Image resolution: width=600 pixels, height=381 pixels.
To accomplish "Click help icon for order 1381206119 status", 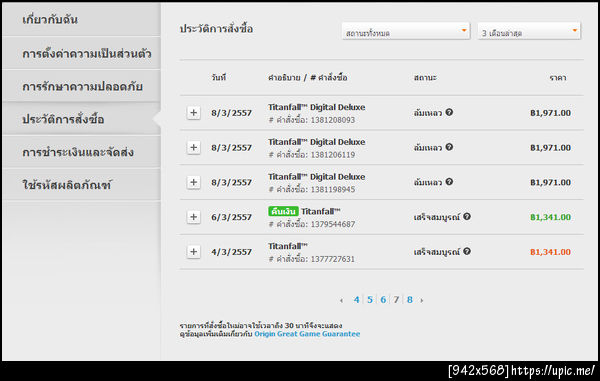I will pos(449,147).
